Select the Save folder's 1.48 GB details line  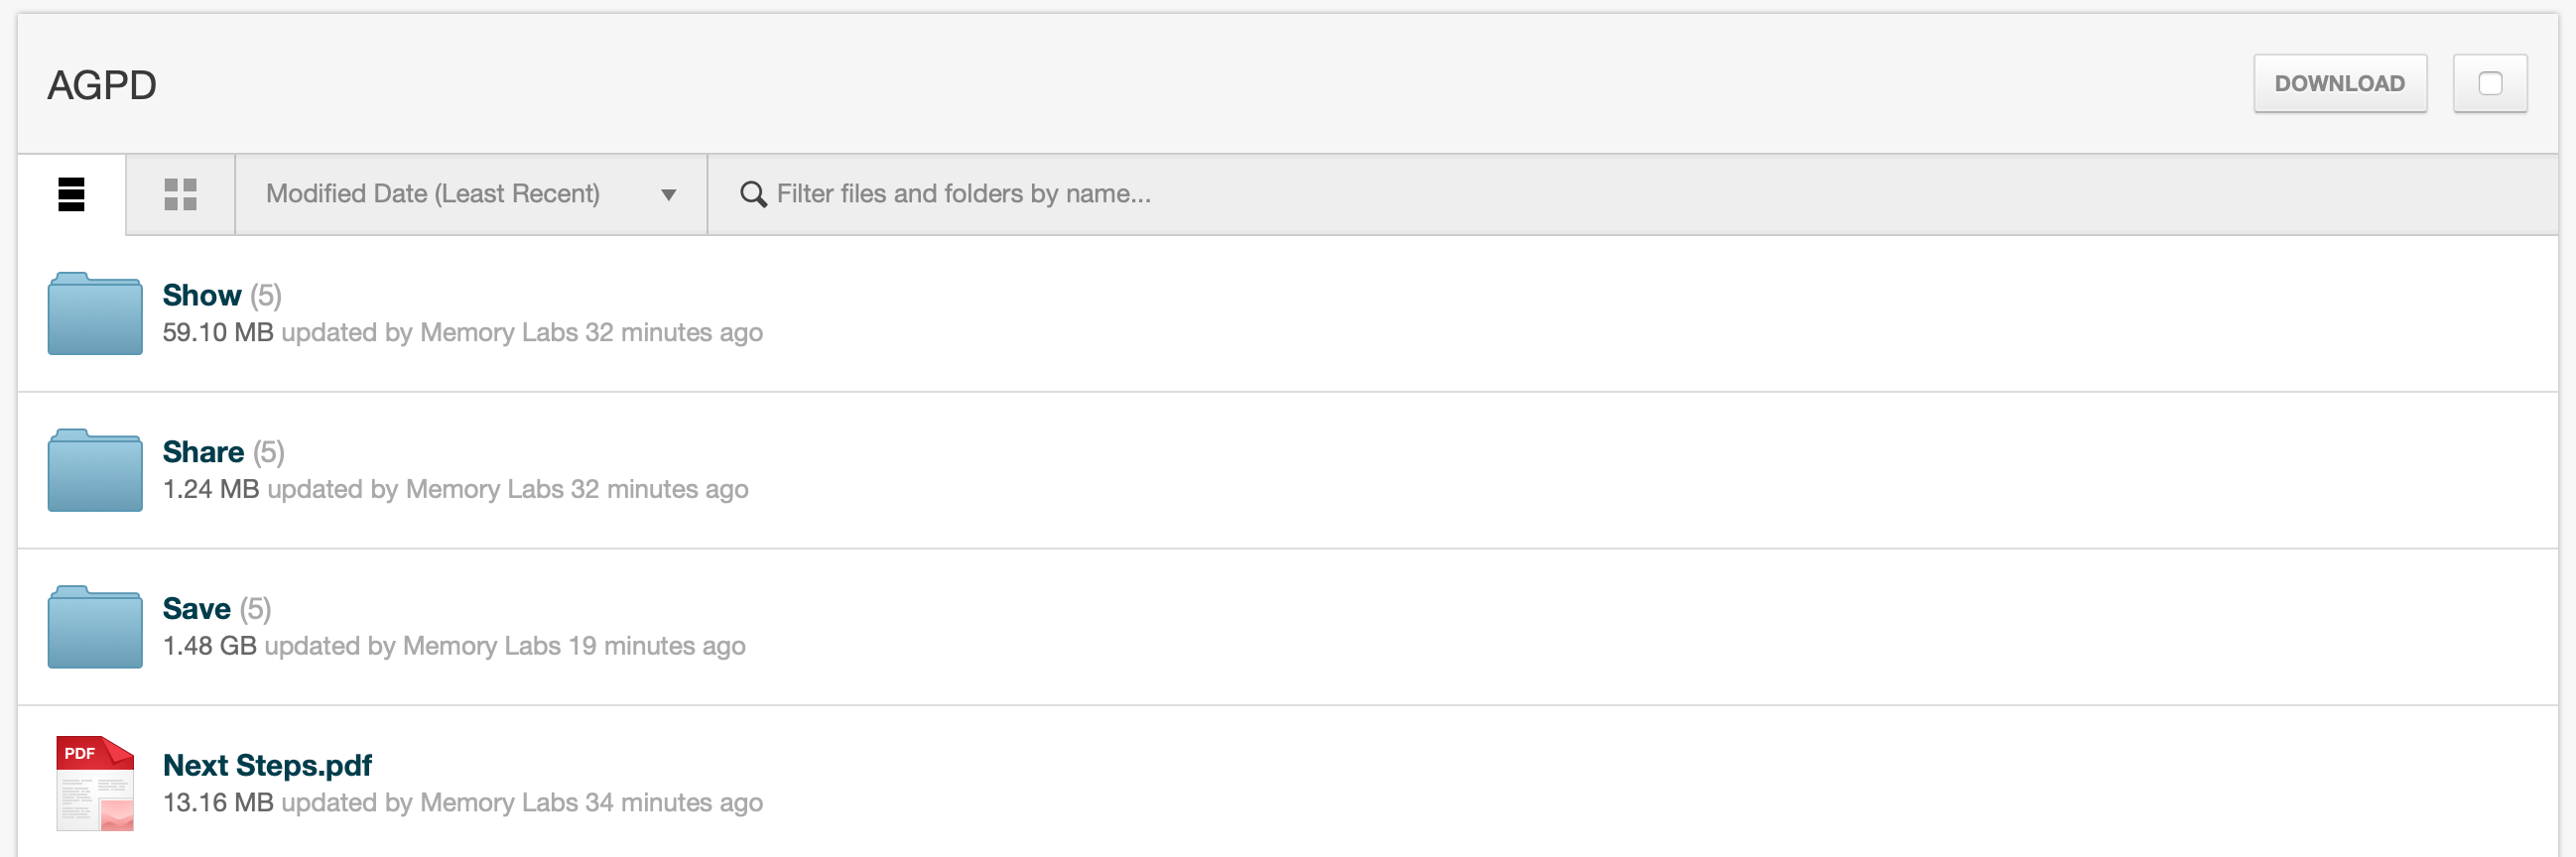454,646
